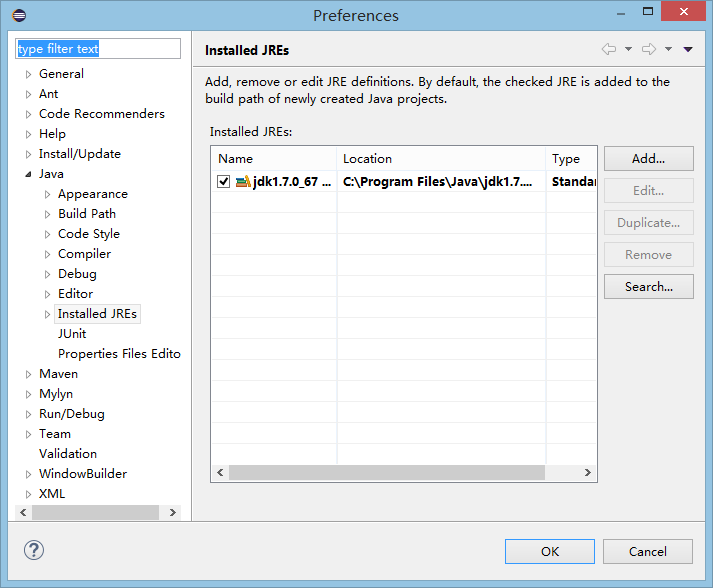
Task: Open Properties Files Editor preferences
Action: coord(119,354)
